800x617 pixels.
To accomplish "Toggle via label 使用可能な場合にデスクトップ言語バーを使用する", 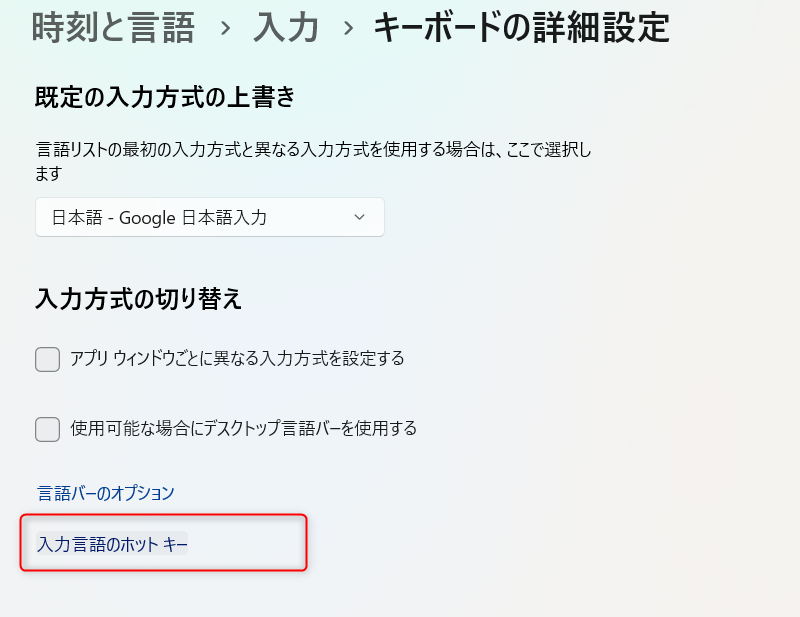I will click(243, 428).
